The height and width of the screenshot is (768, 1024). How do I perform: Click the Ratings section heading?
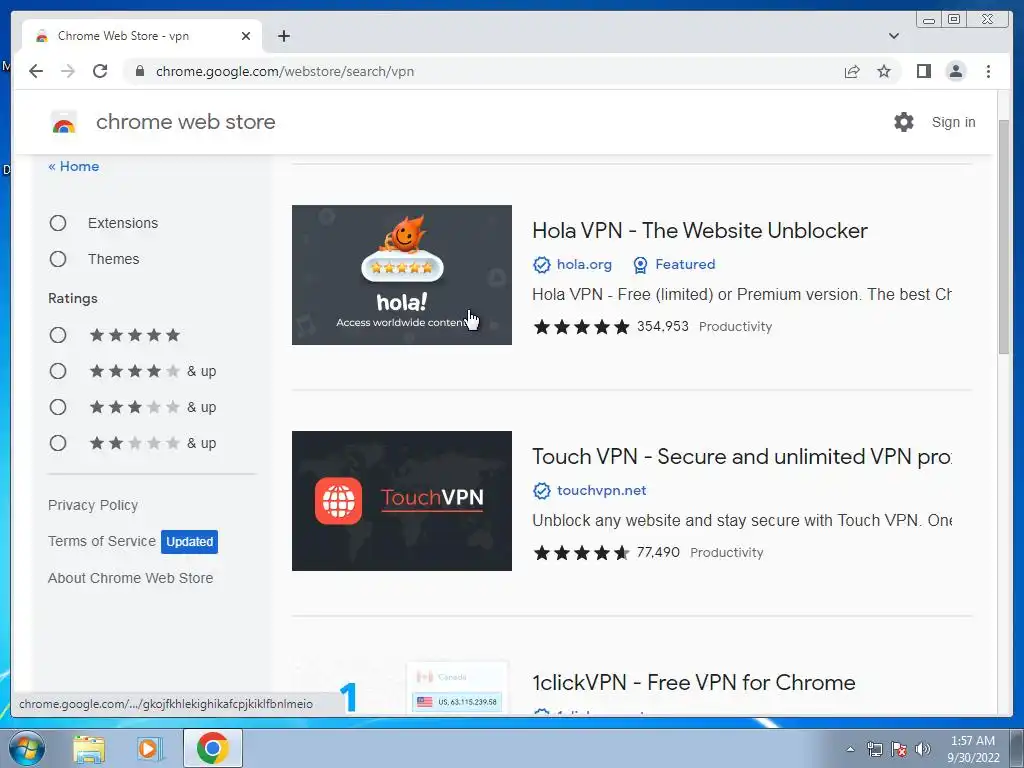72,298
